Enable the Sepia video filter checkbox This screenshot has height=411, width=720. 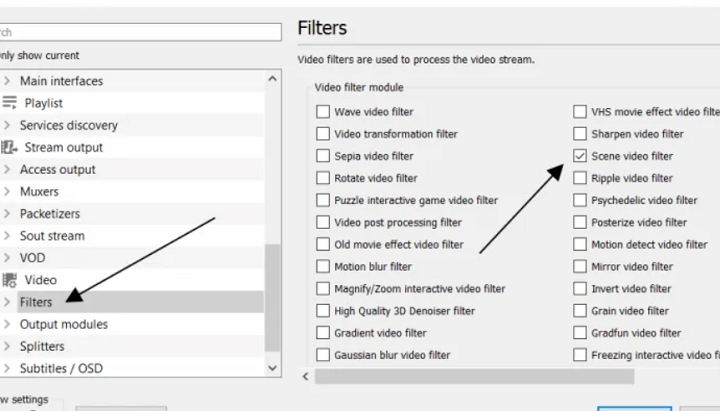pyautogui.click(x=323, y=156)
